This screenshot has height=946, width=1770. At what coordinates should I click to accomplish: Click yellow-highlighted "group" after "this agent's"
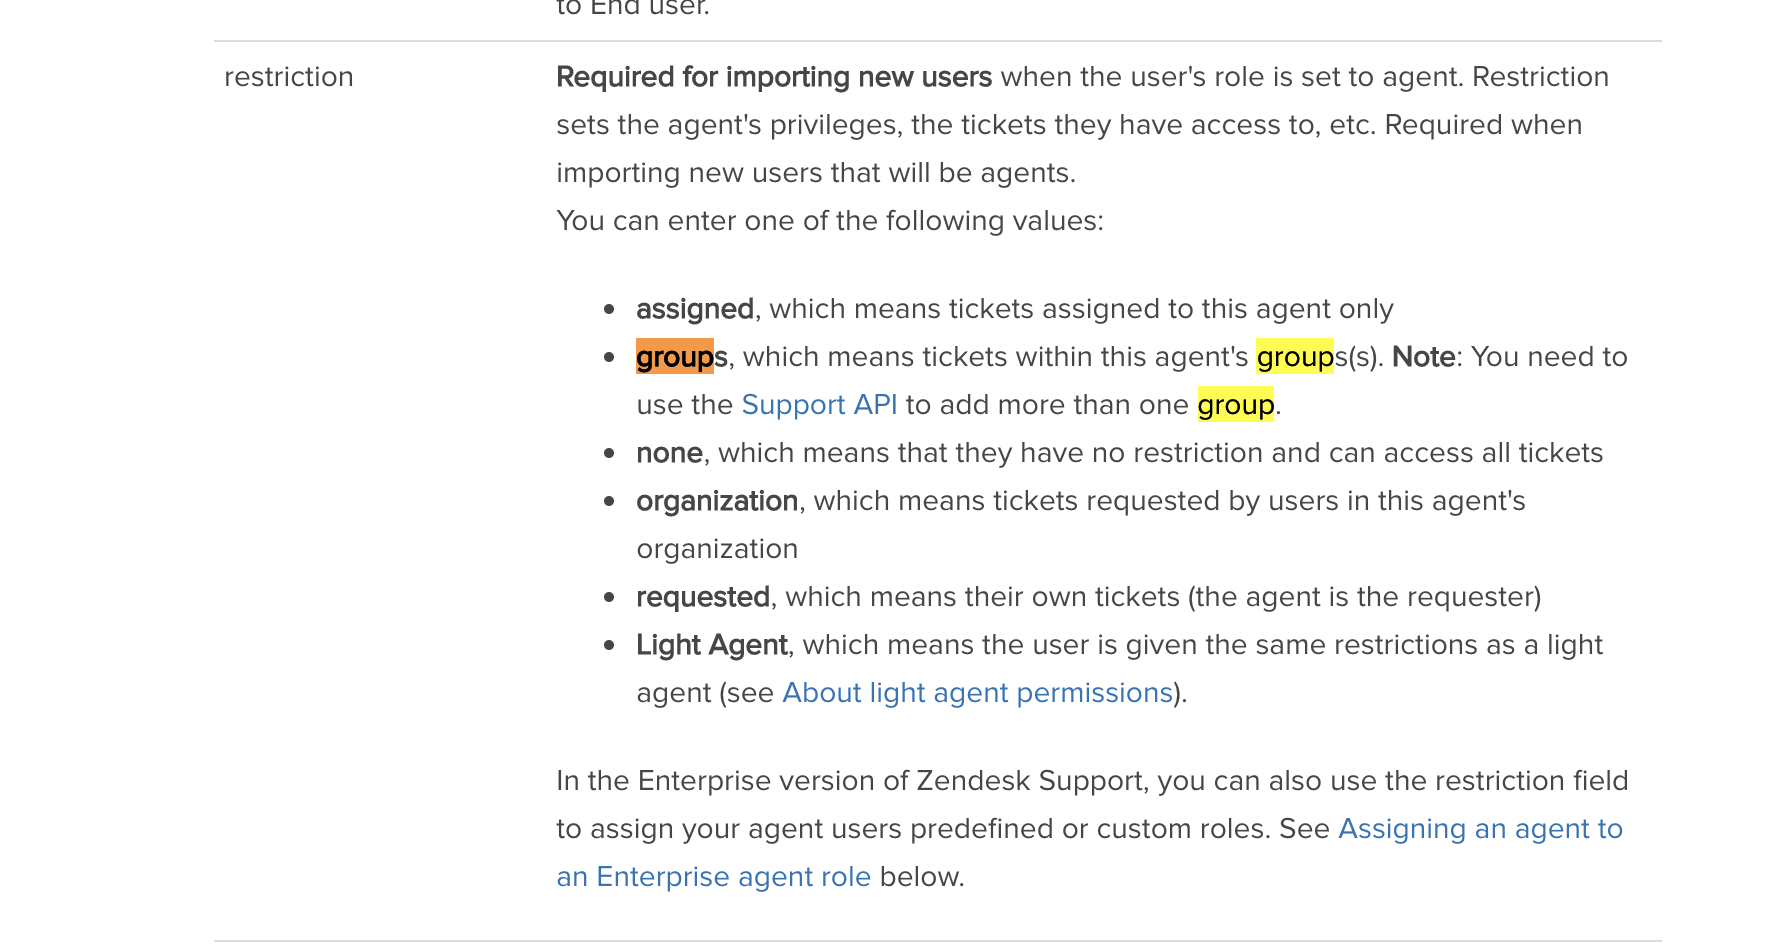coord(1295,357)
